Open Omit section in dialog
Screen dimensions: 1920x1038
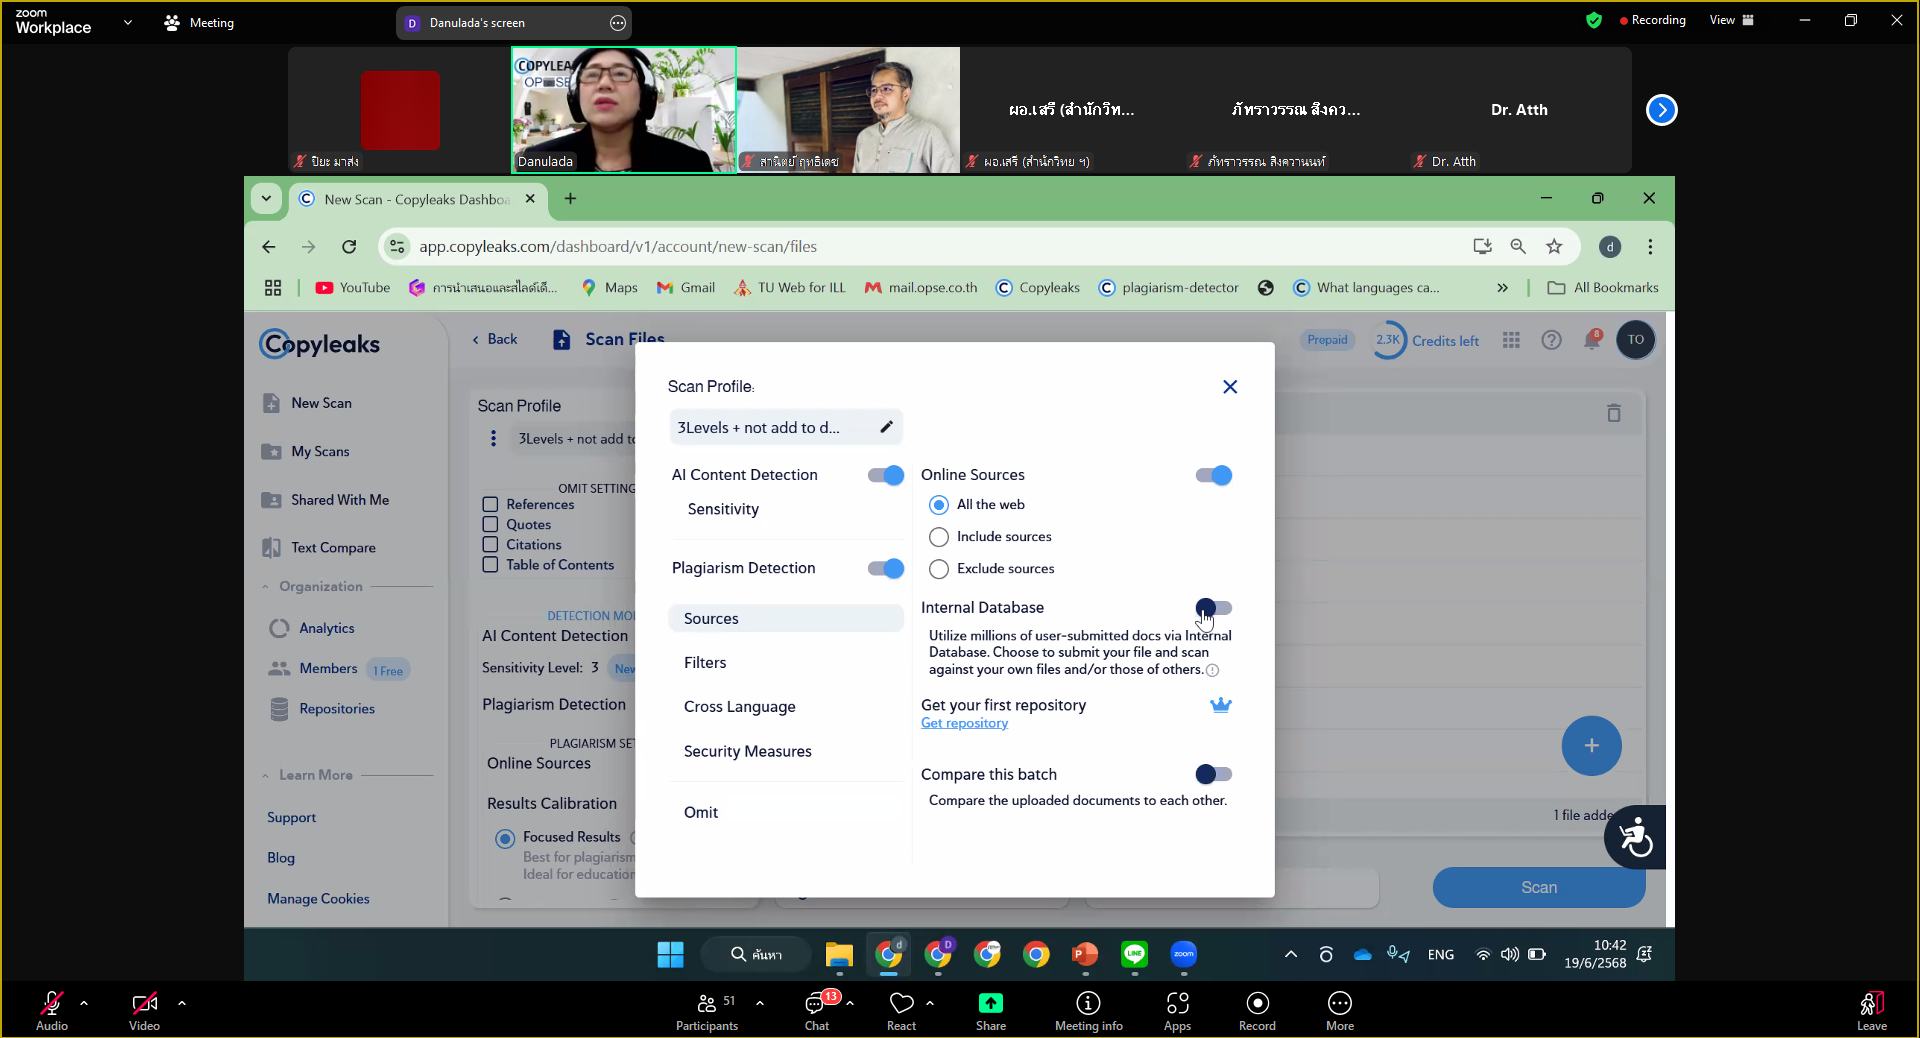pyautogui.click(x=701, y=812)
